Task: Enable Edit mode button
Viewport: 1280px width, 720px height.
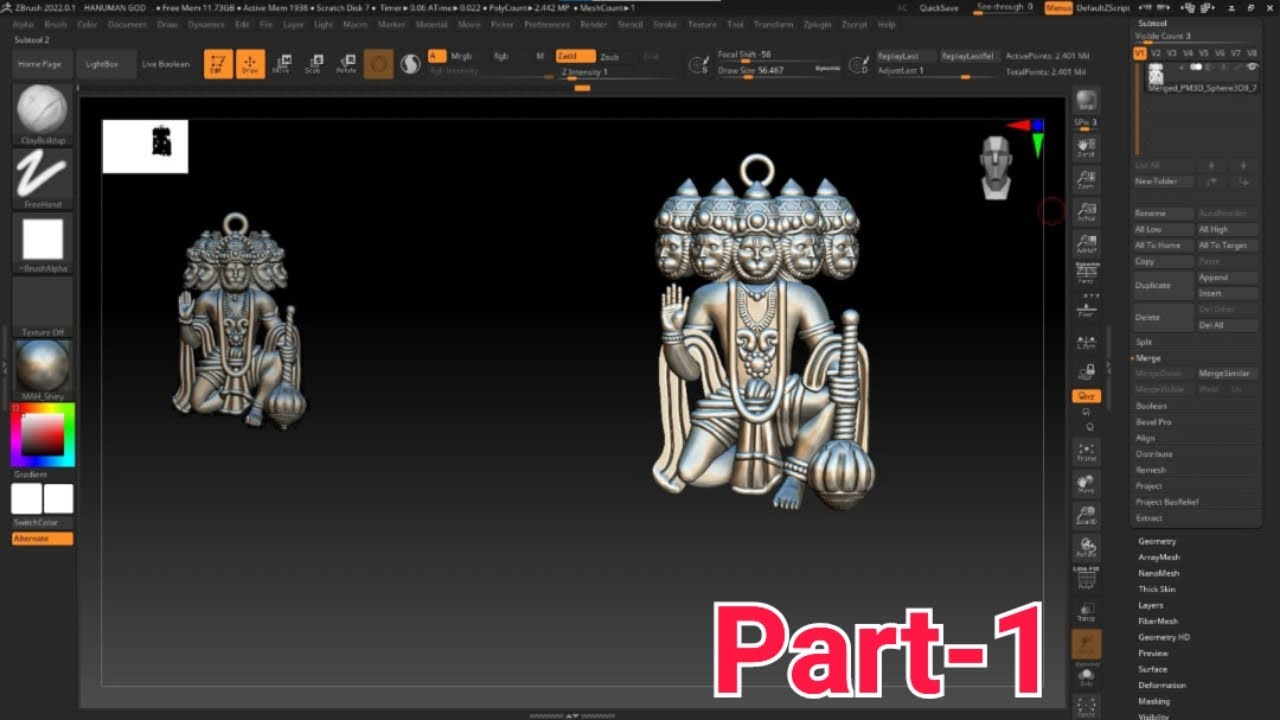Action: pos(218,64)
